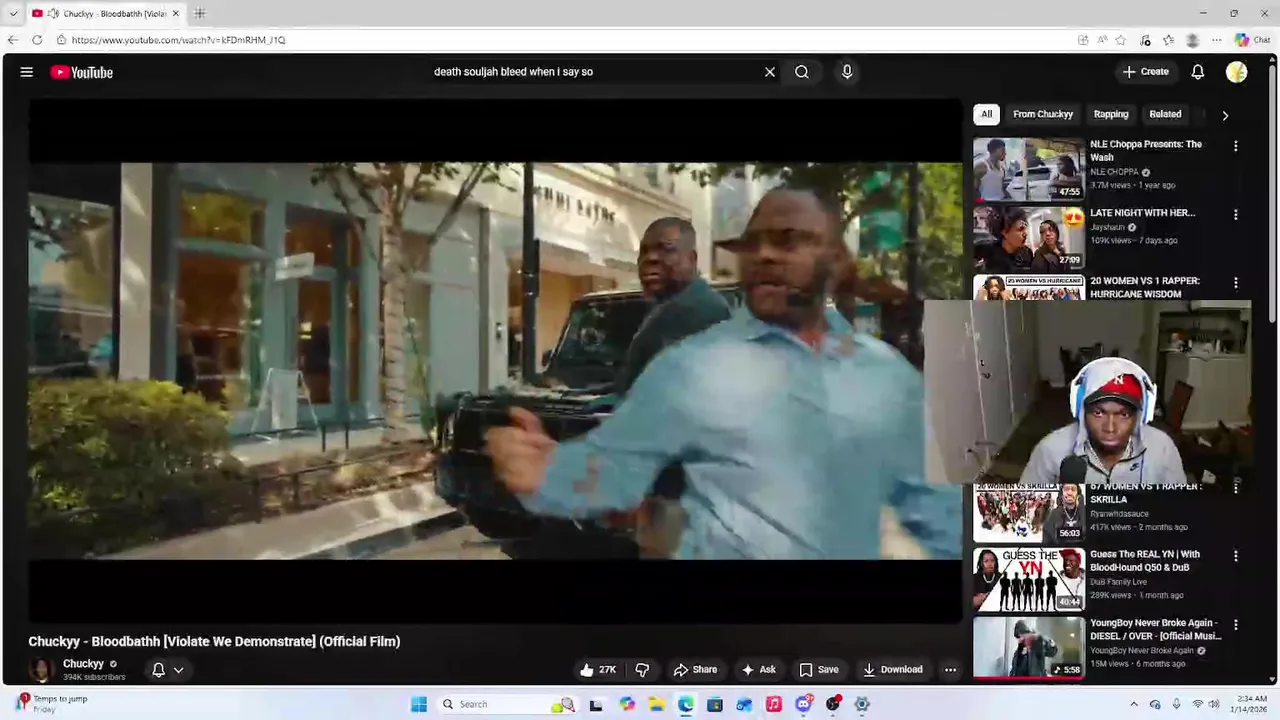Open YoungBoy Never Broke Again DIESEL title link
1280x720 pixels.
pos(1156,629)
